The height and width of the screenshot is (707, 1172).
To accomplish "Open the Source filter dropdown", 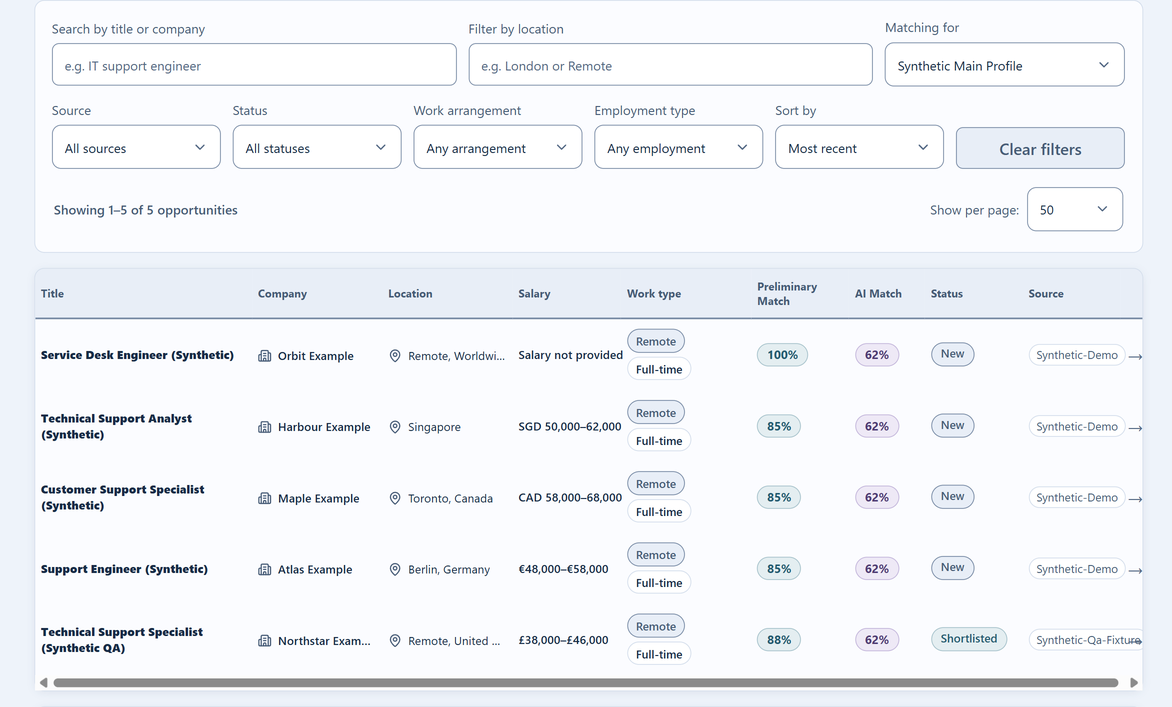I will 136,147.
